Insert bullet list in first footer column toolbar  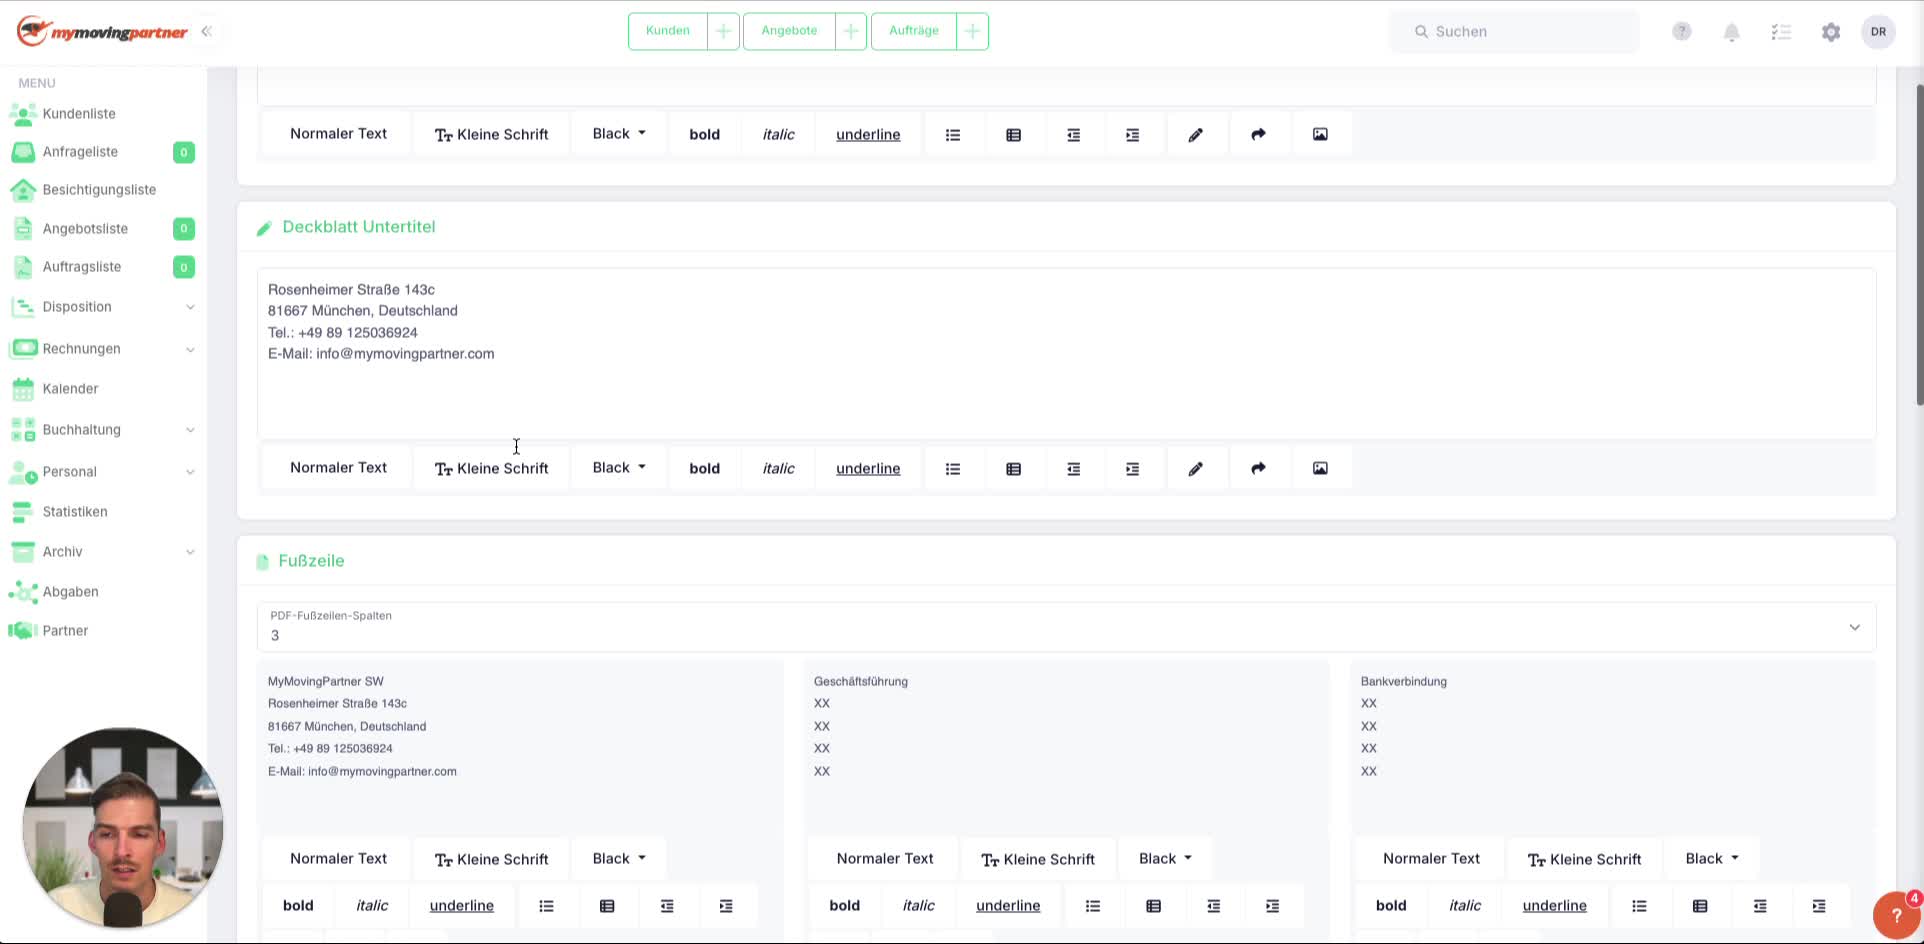(546, 906)
